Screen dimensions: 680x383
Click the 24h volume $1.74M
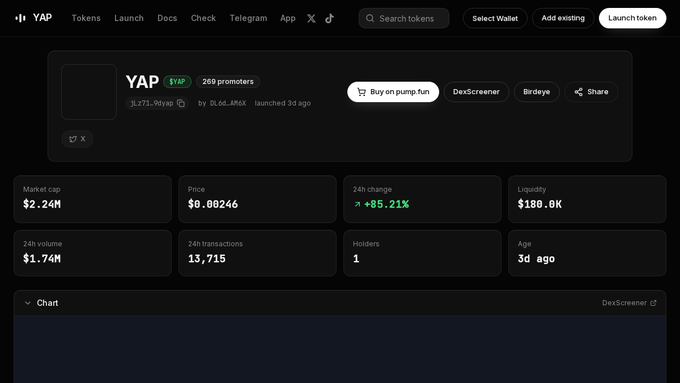coord(42,259)
